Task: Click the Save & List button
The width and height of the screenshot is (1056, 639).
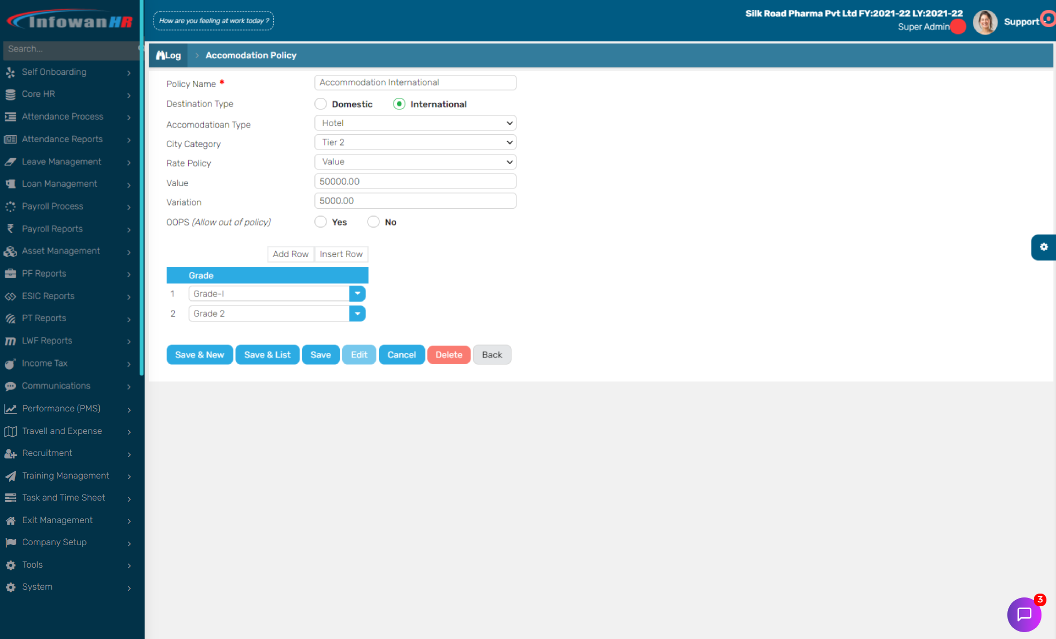Action: (267, 355)
